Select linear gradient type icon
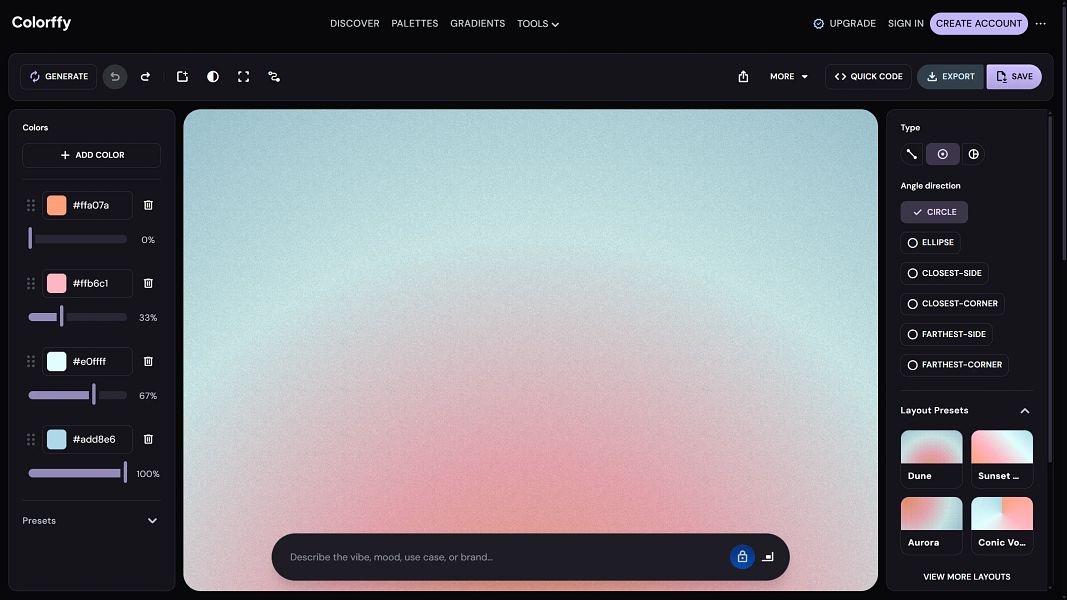 (911, 154)
